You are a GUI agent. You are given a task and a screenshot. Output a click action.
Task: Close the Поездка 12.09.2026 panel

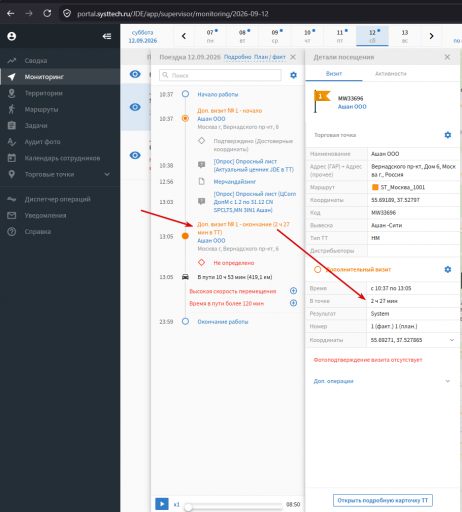pyautogui.click(x=293, y=57)
